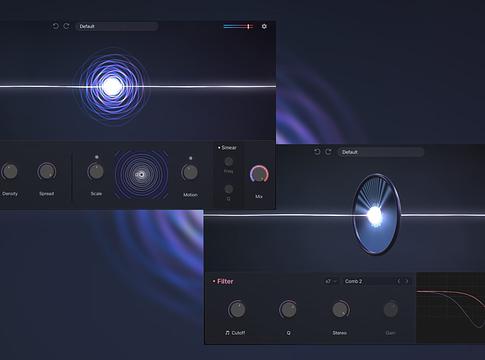
Task: Click redo arrow in top plugin header
Action: click(x=66, y=26)
